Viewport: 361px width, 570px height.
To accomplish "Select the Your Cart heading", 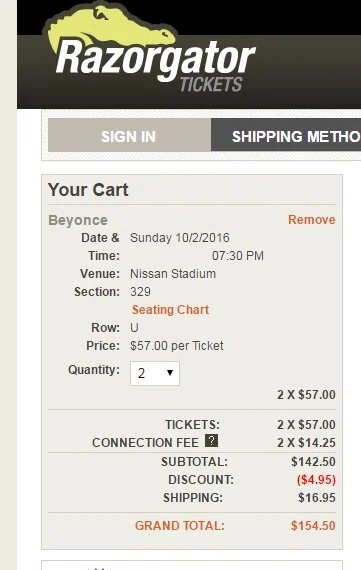I will [88, 190].
